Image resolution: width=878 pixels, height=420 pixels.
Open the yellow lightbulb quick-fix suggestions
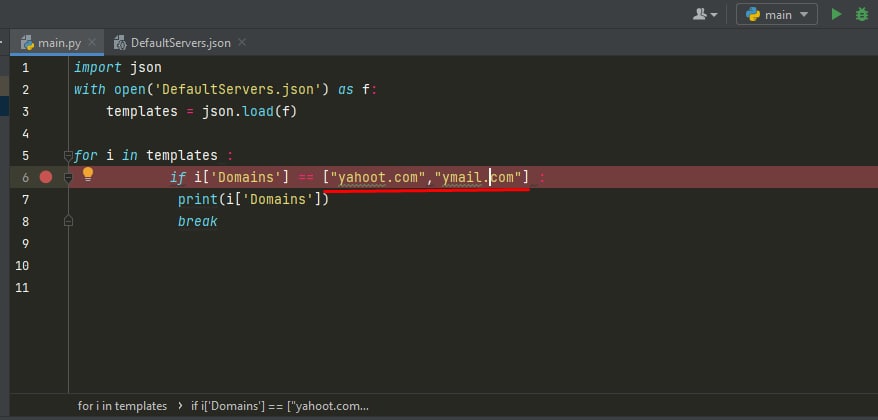pos(88,174)
